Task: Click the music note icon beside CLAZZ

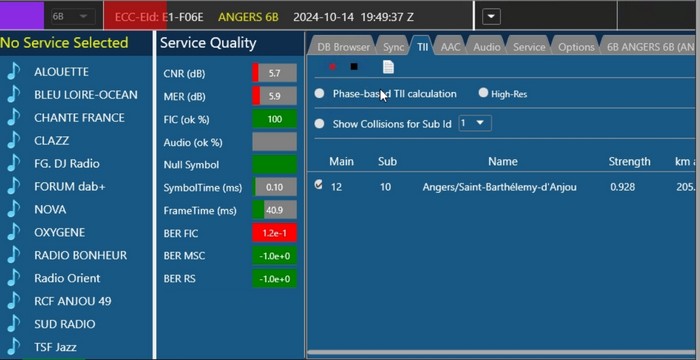Action: click(13, 140)
